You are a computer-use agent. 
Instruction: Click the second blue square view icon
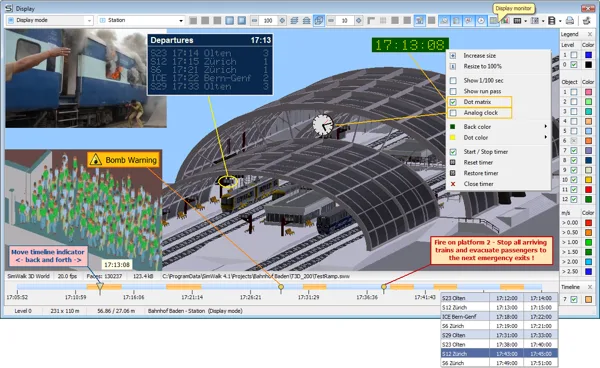[x=241, y=21]
